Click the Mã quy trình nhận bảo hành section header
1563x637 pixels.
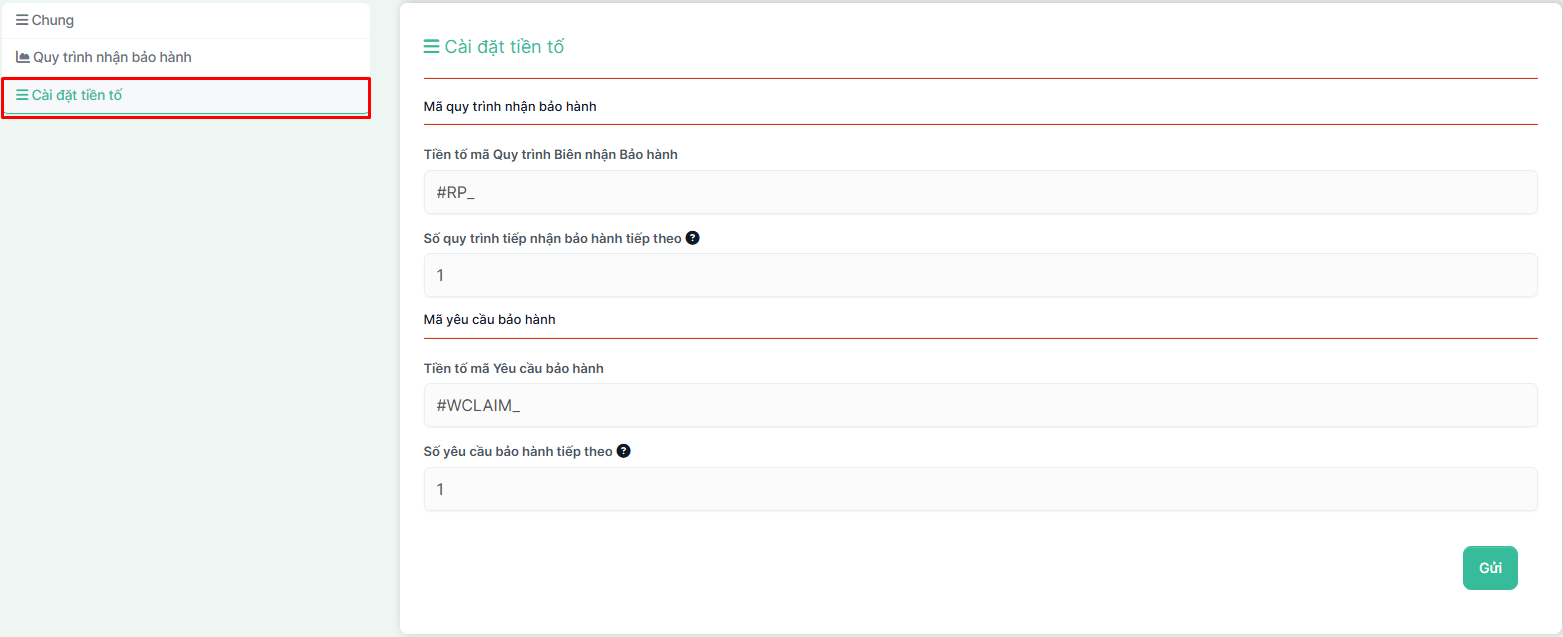coord(510,106)
